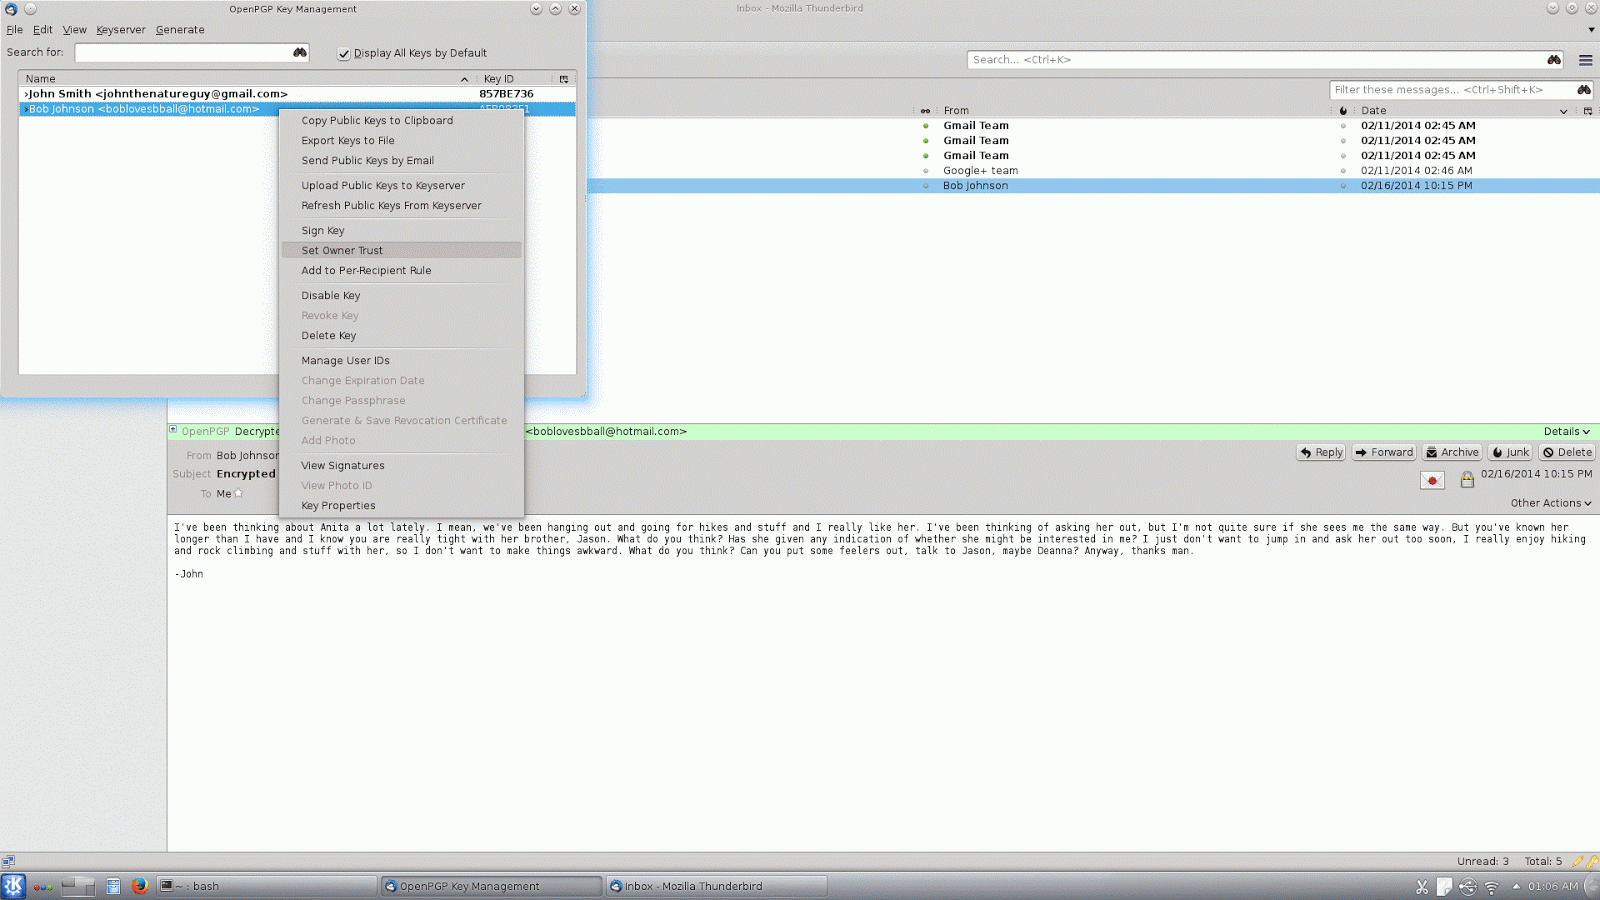Viewport: 1600px width, 900px height.
Task: Select View Signatures in context menu
Action: click(x=401, y=465)
